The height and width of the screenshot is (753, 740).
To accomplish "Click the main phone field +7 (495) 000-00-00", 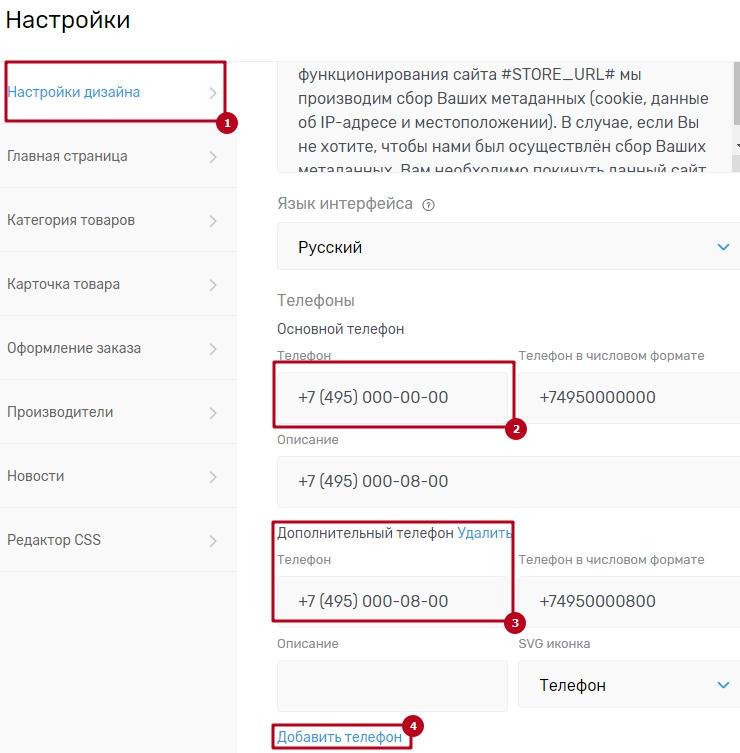I will (391, 397).
